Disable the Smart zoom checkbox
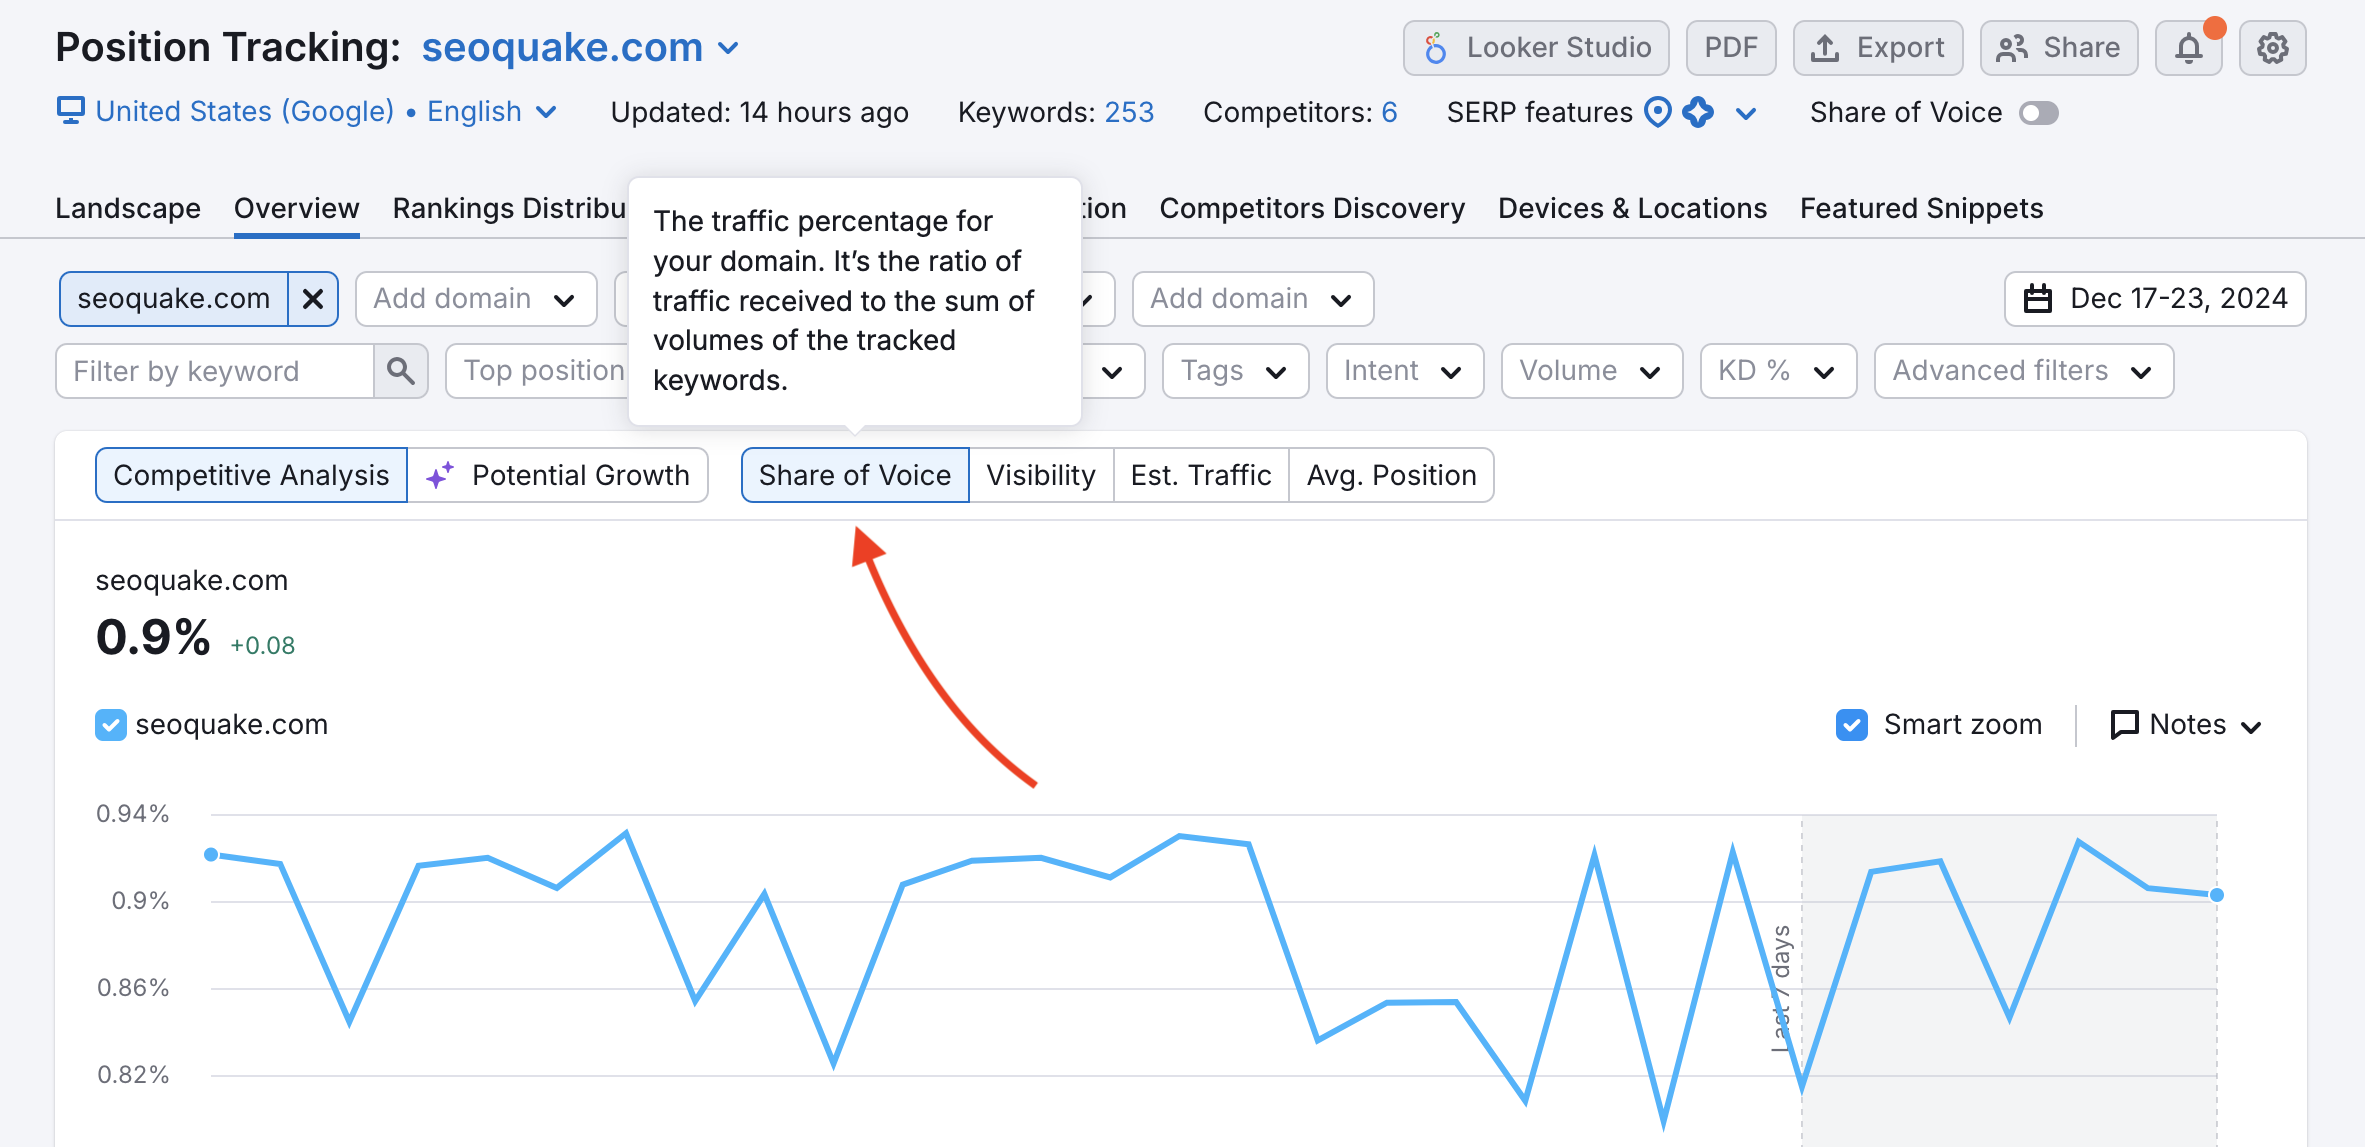Screen dimensions: 2365x1147 [x=1852, y=724]
